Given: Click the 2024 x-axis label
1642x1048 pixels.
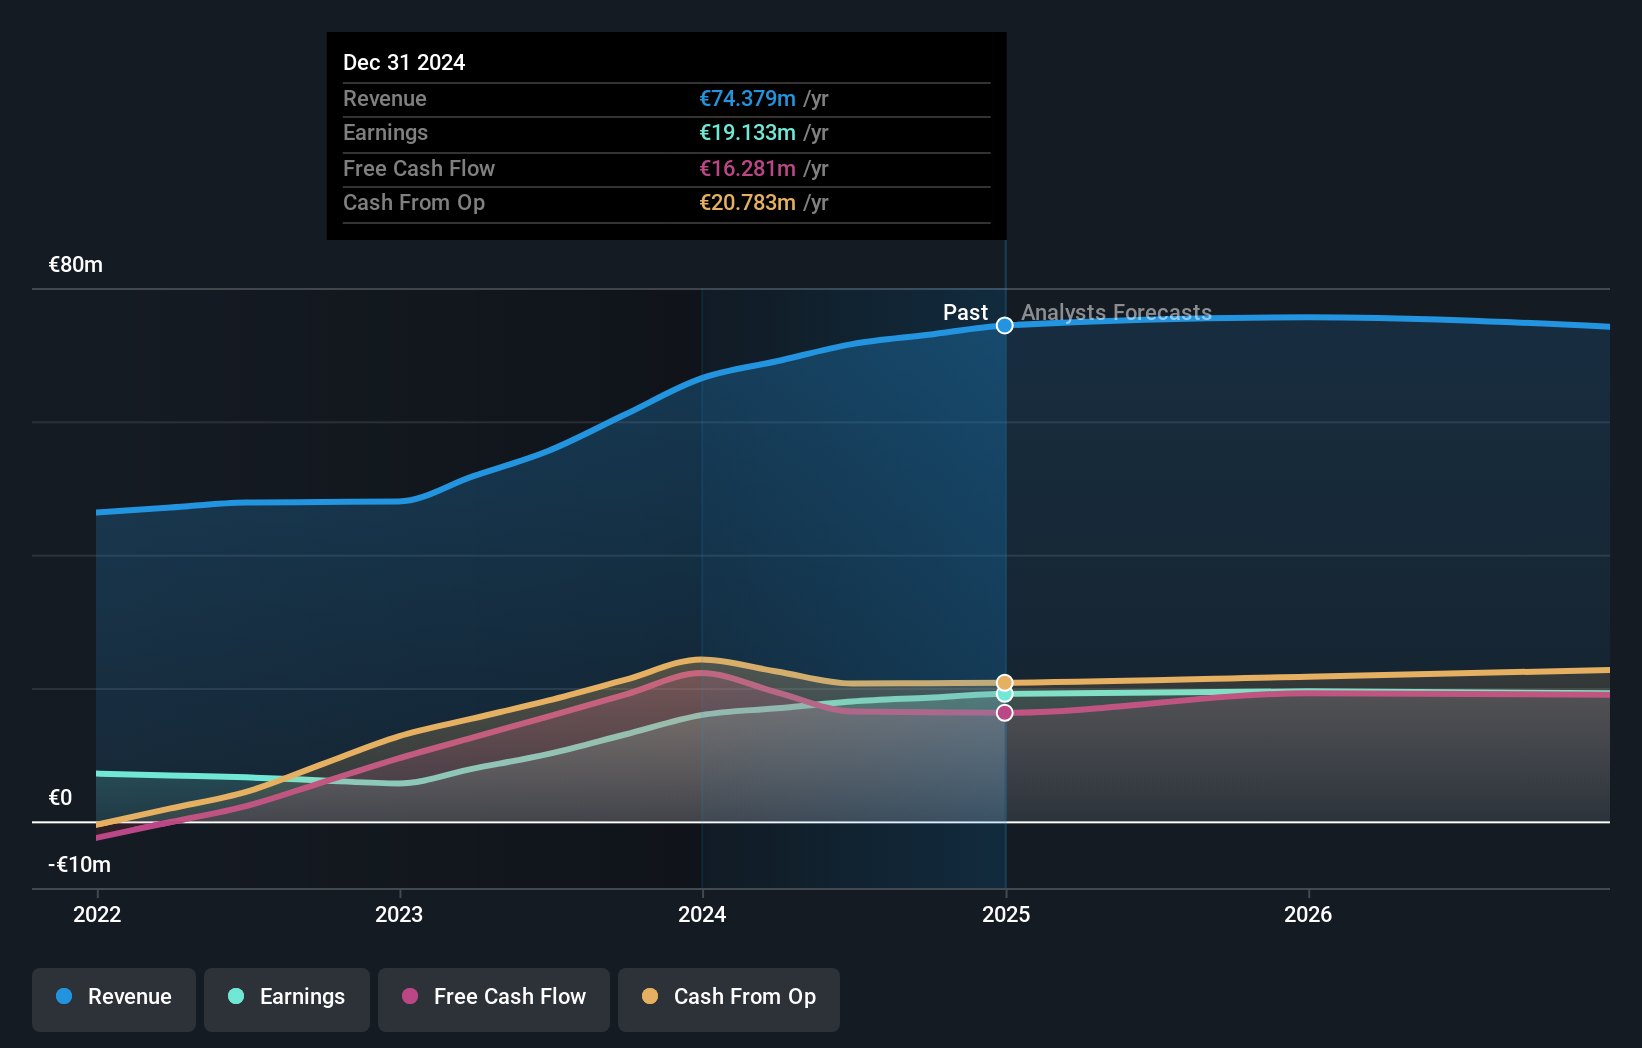Looking at the screenshot, I should [702, 914].
